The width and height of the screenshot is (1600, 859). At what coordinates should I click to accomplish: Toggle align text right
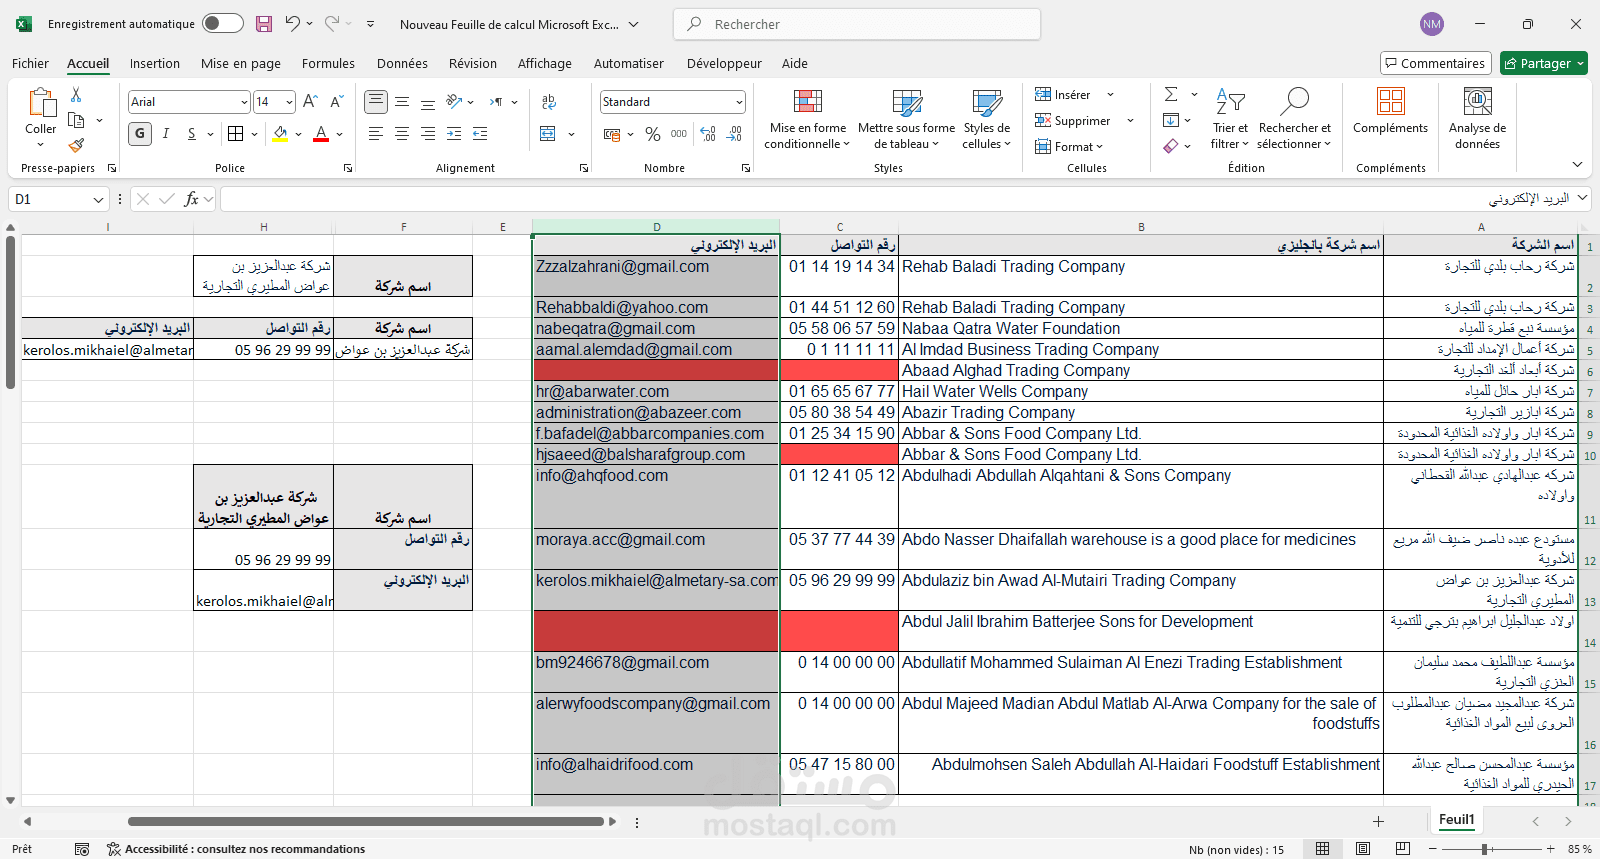click(x=428, y=133)
